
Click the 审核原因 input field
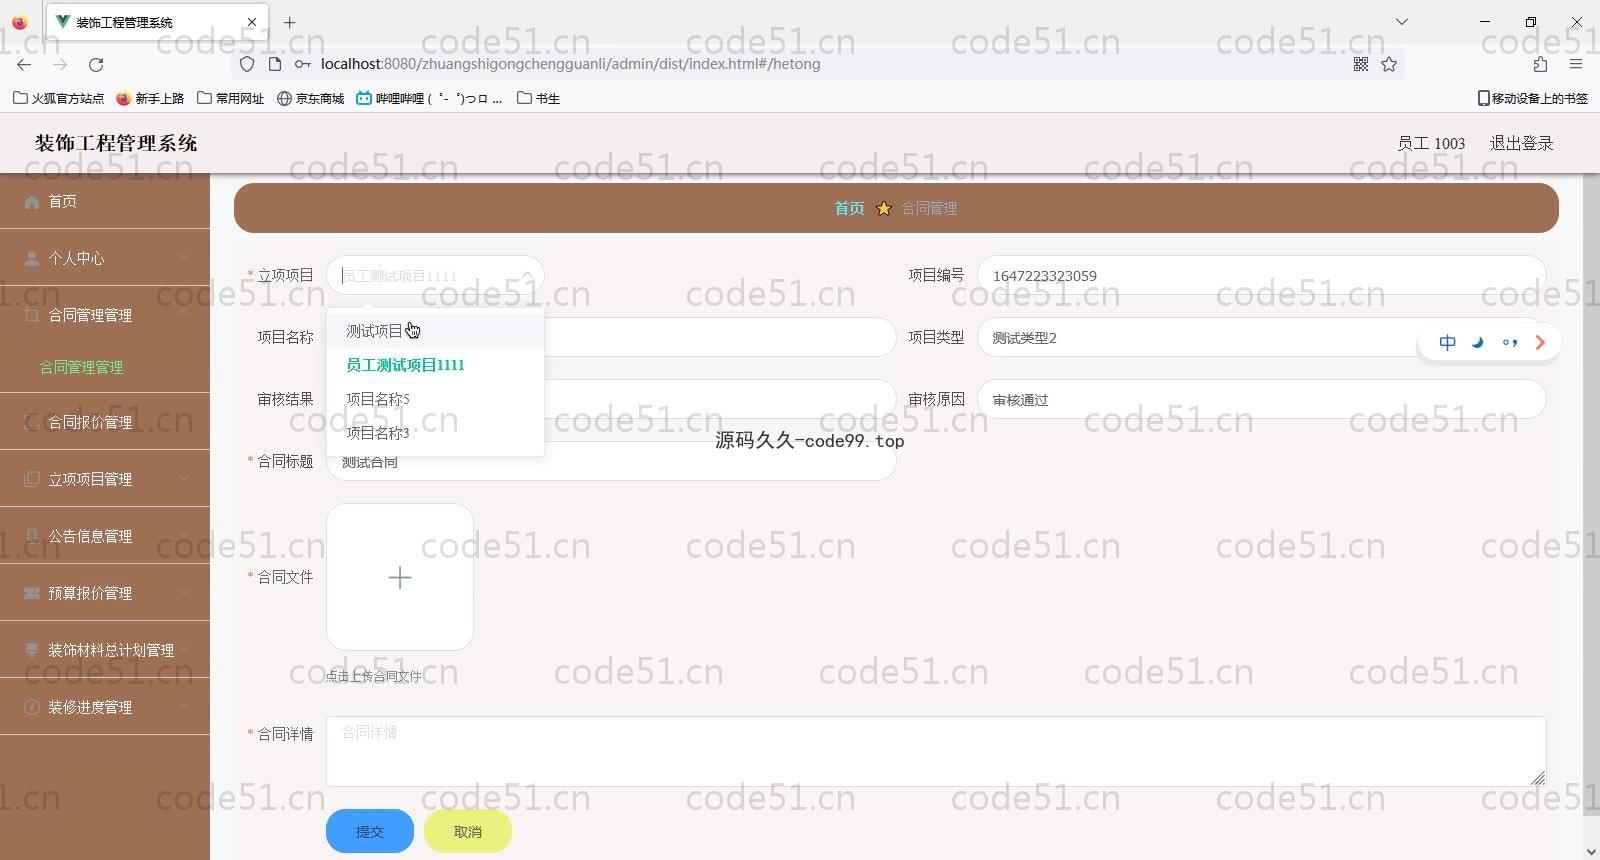tap(1262, 399)
